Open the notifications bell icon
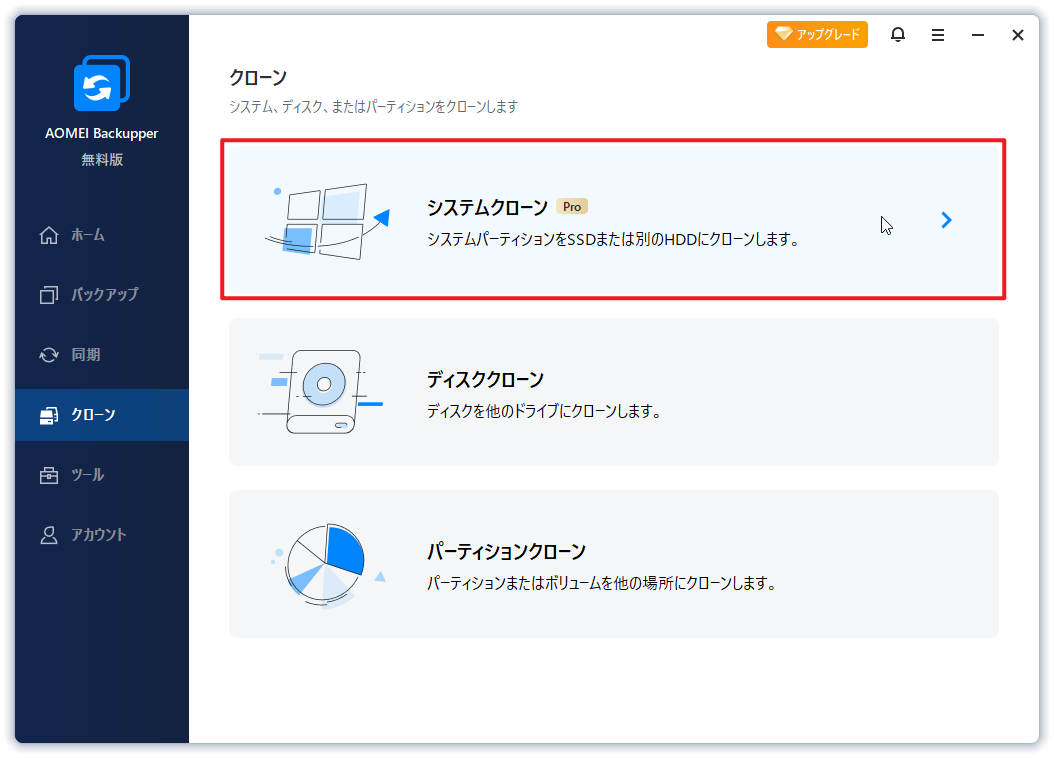 tap(898, 34)
